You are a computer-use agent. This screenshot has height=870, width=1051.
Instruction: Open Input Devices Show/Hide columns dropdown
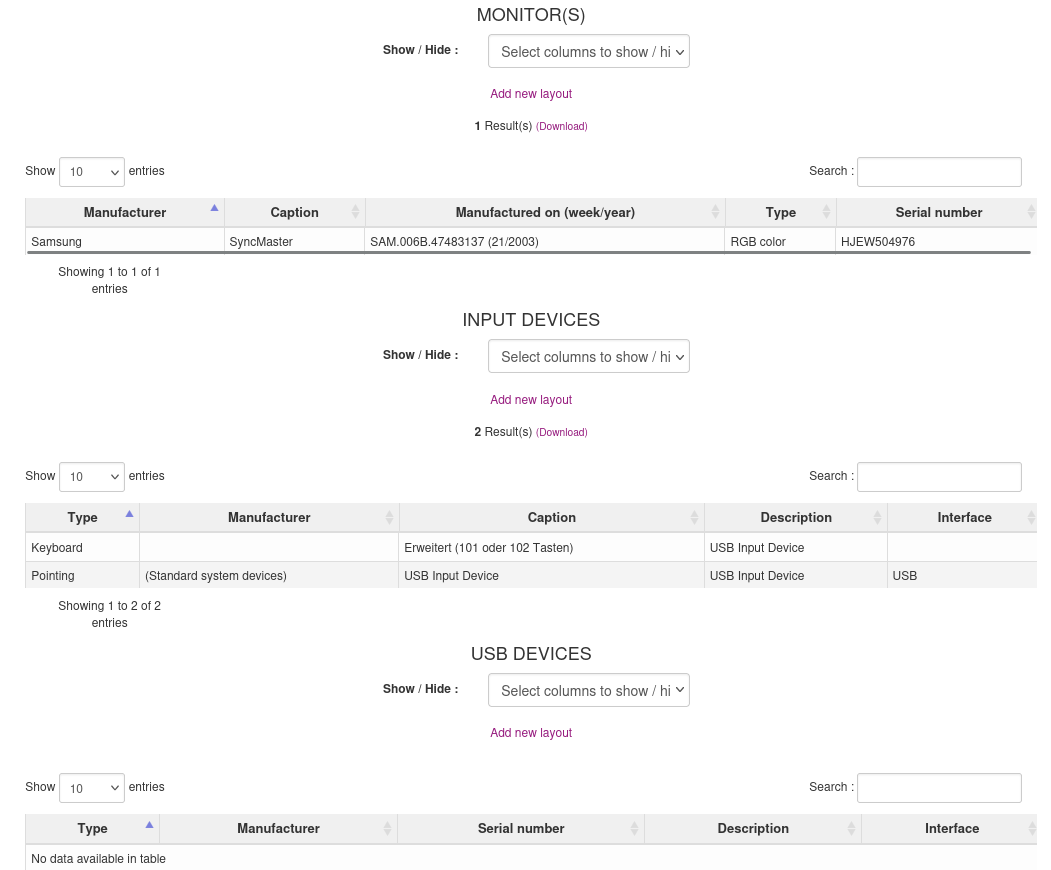coord(588,357)
